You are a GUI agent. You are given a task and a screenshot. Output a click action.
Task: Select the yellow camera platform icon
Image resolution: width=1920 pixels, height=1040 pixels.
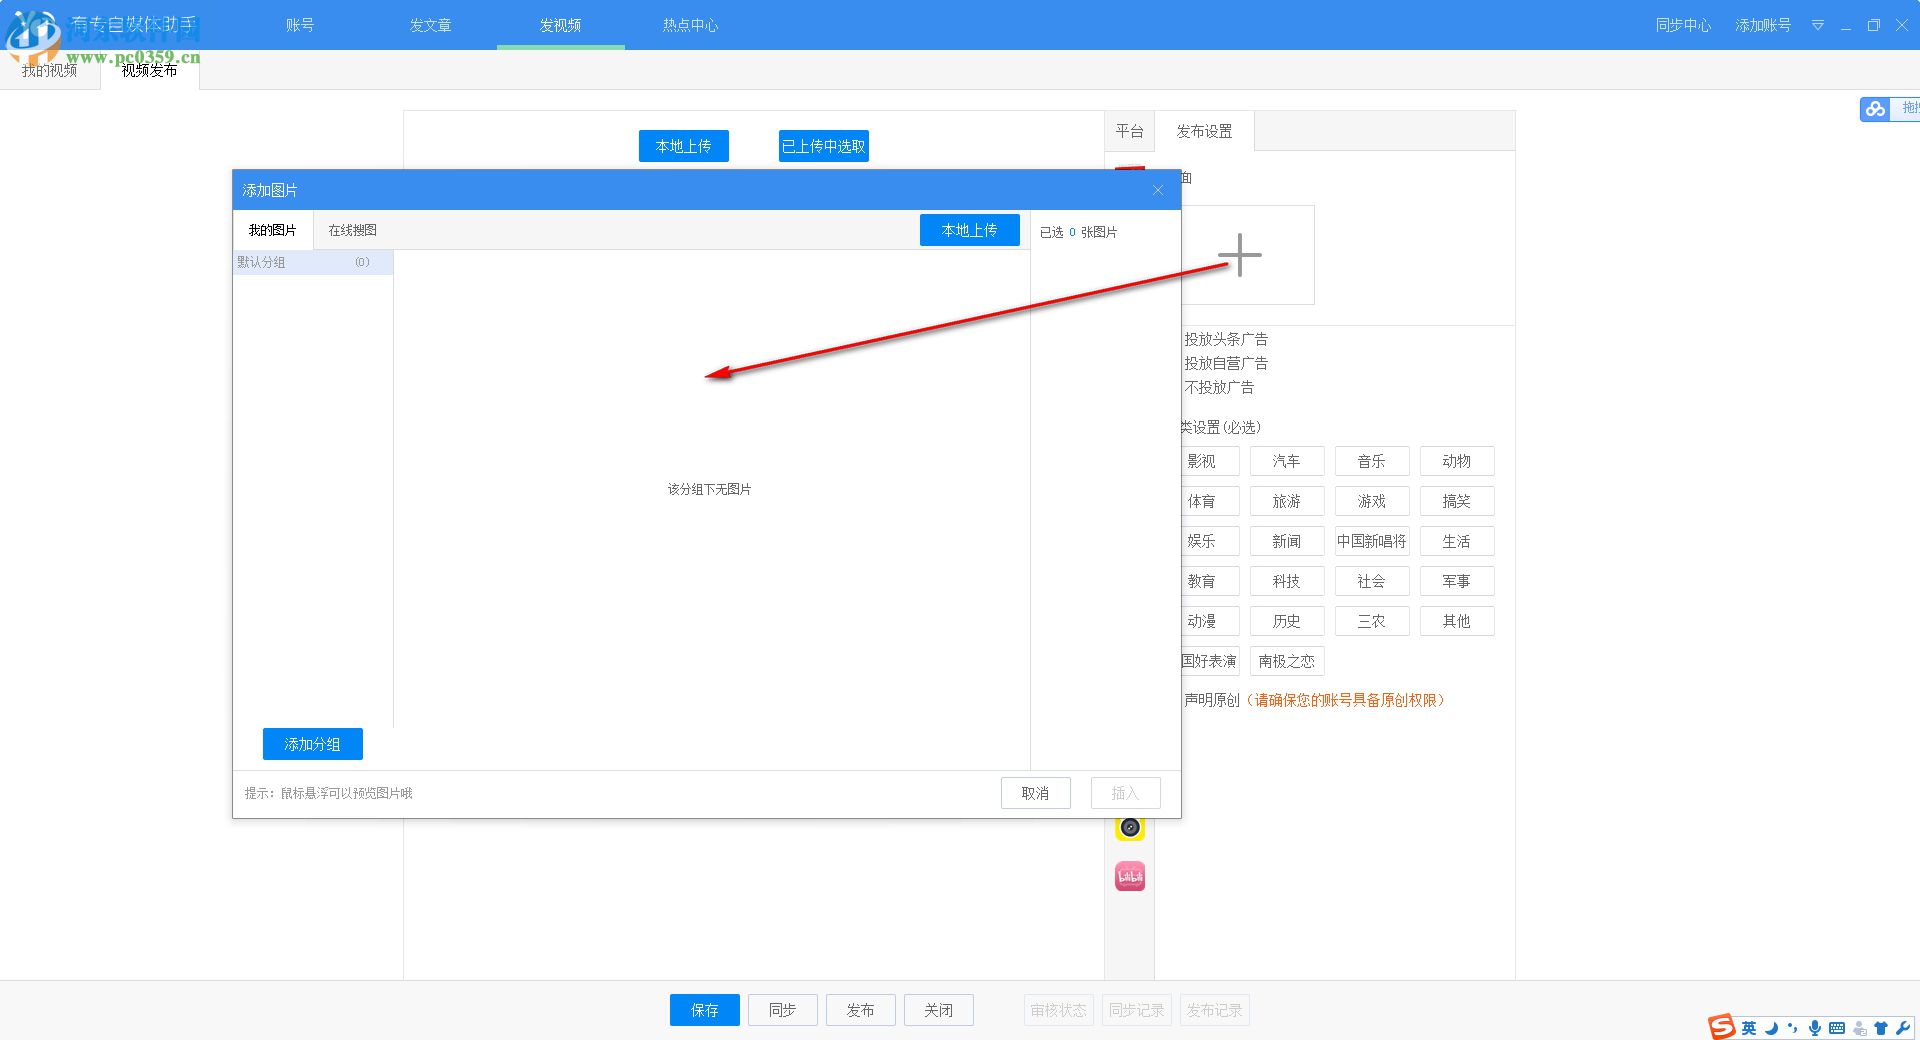[1130, 828]
